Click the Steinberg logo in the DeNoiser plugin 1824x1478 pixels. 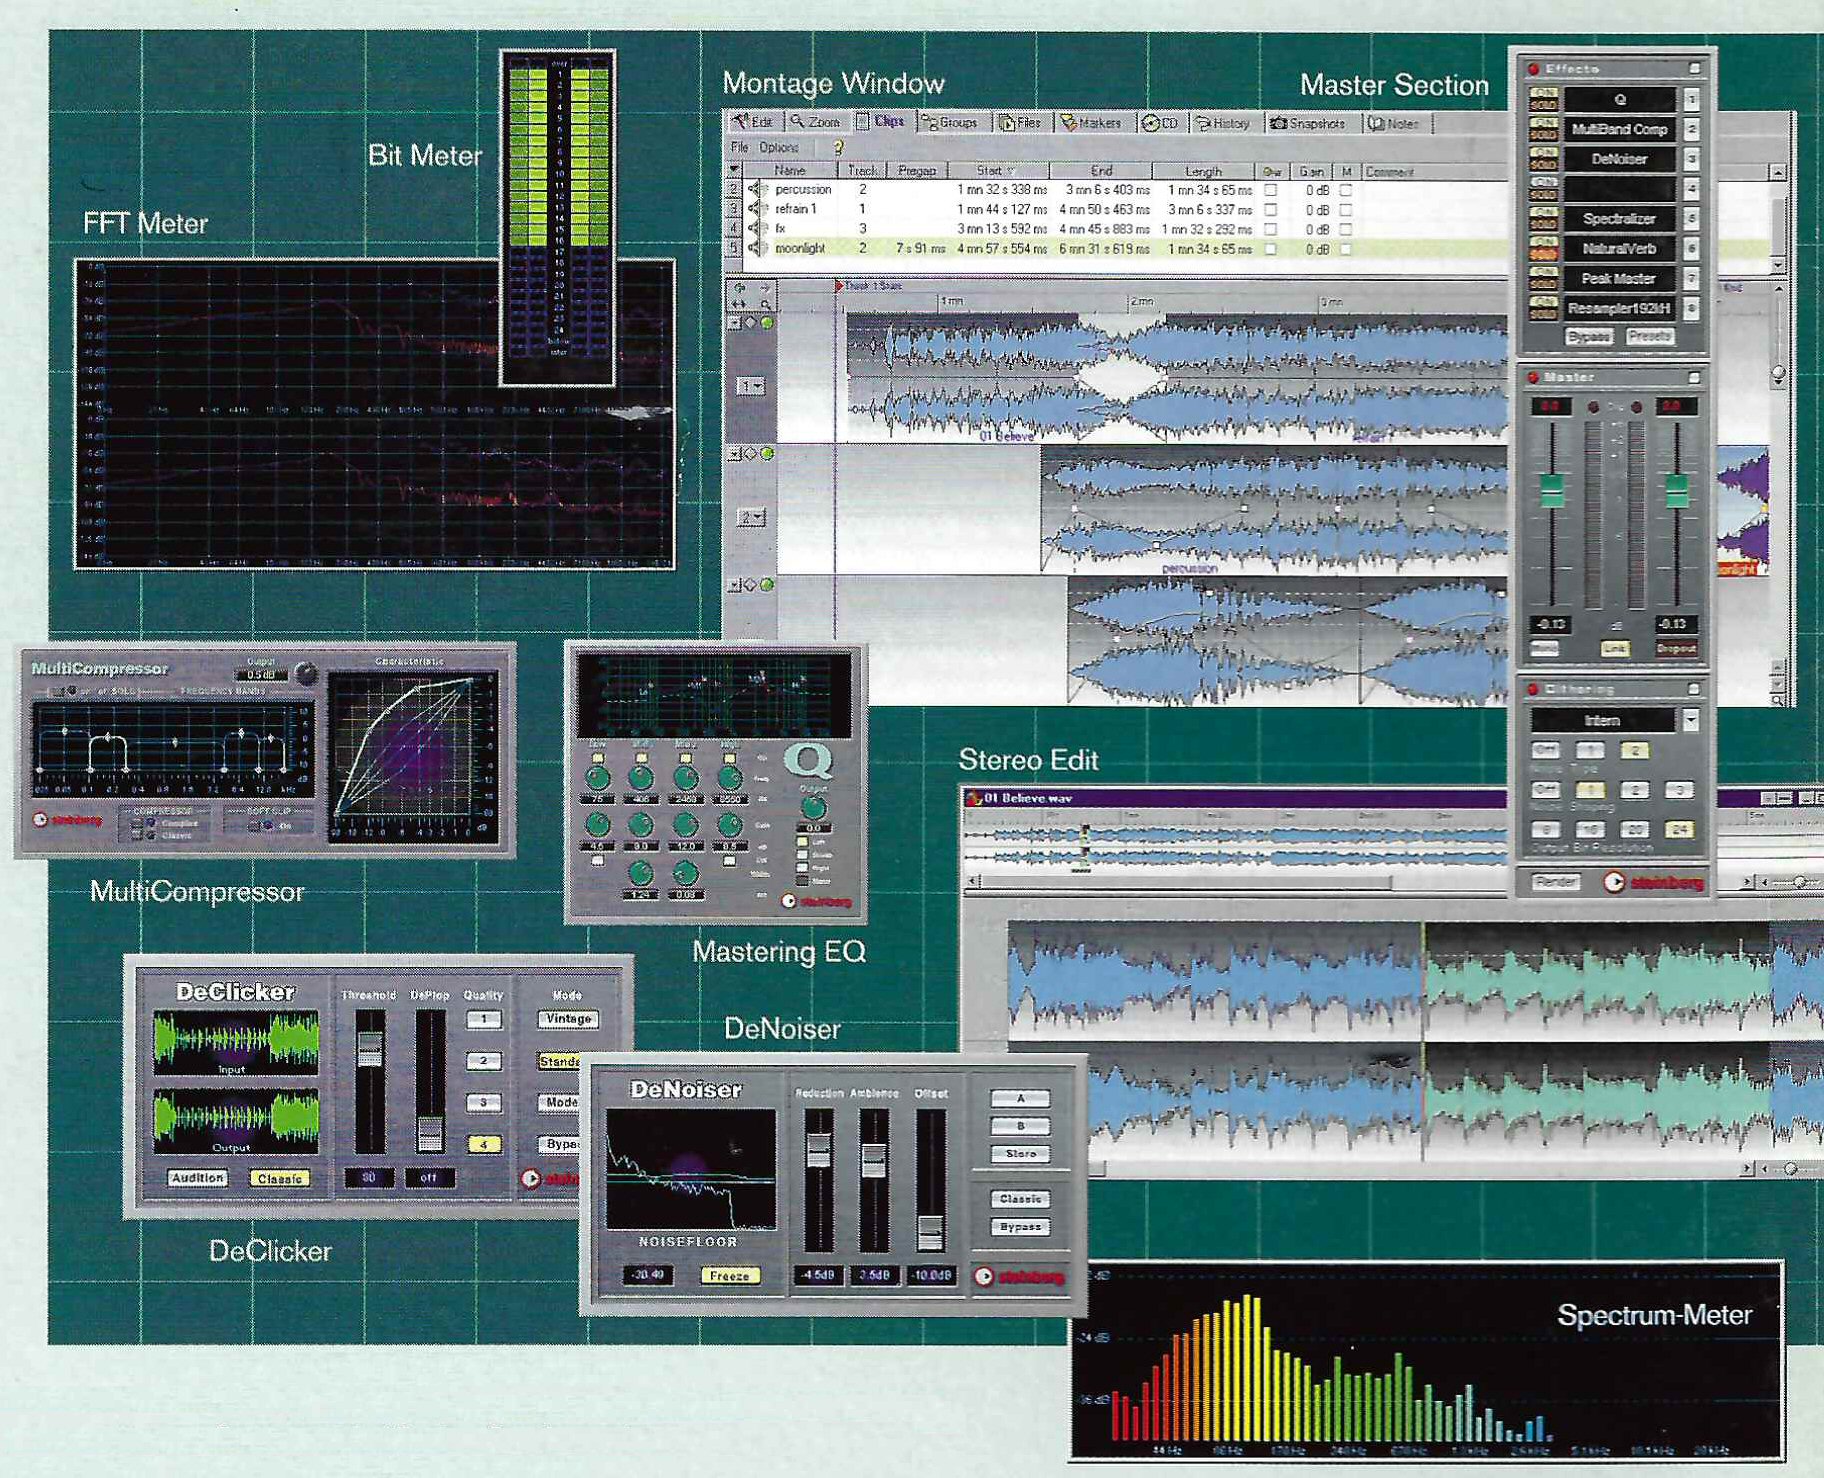pyautogui.click(x=1019, y=1277)
